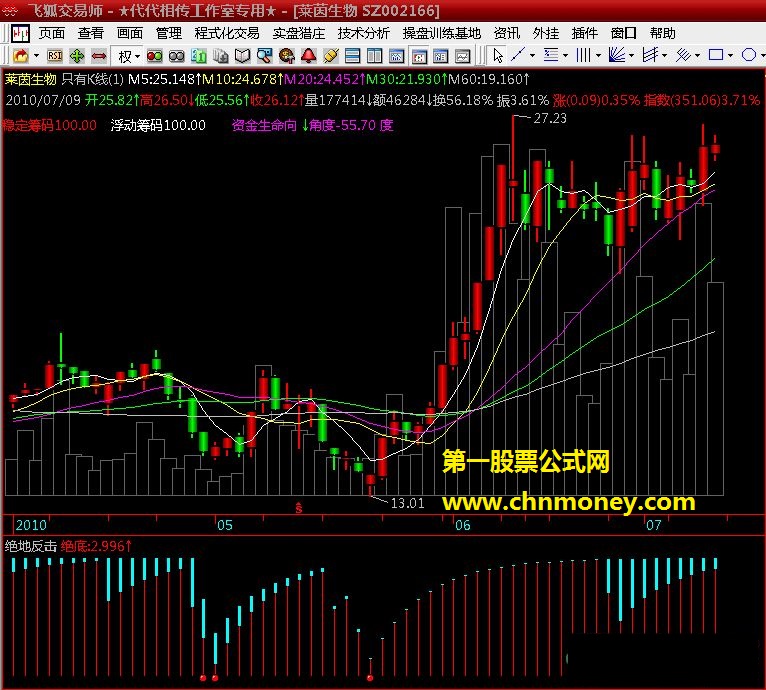Click the green four-way move arrows icon
This screenshot has height=690, width=766.
coord(77,56)
